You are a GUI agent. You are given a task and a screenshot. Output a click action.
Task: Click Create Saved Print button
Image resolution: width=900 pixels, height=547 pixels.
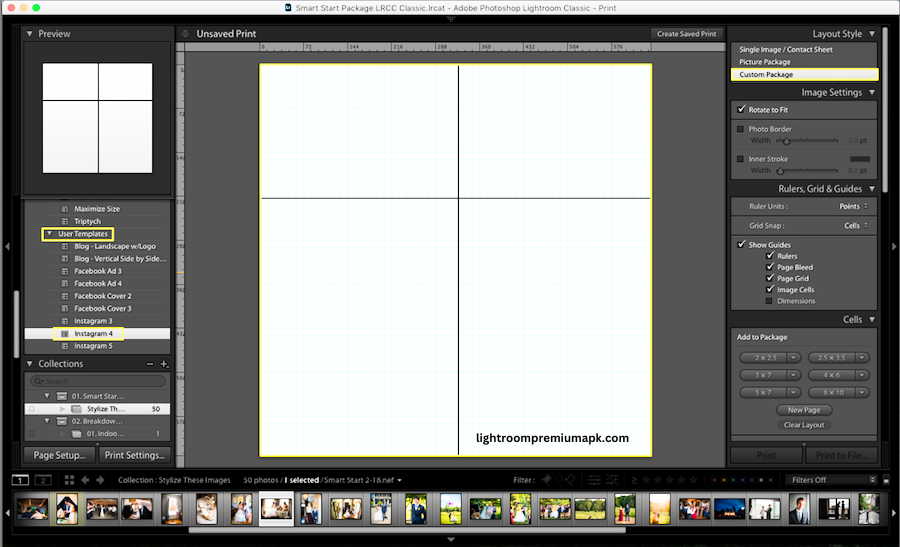pos(686,34)
